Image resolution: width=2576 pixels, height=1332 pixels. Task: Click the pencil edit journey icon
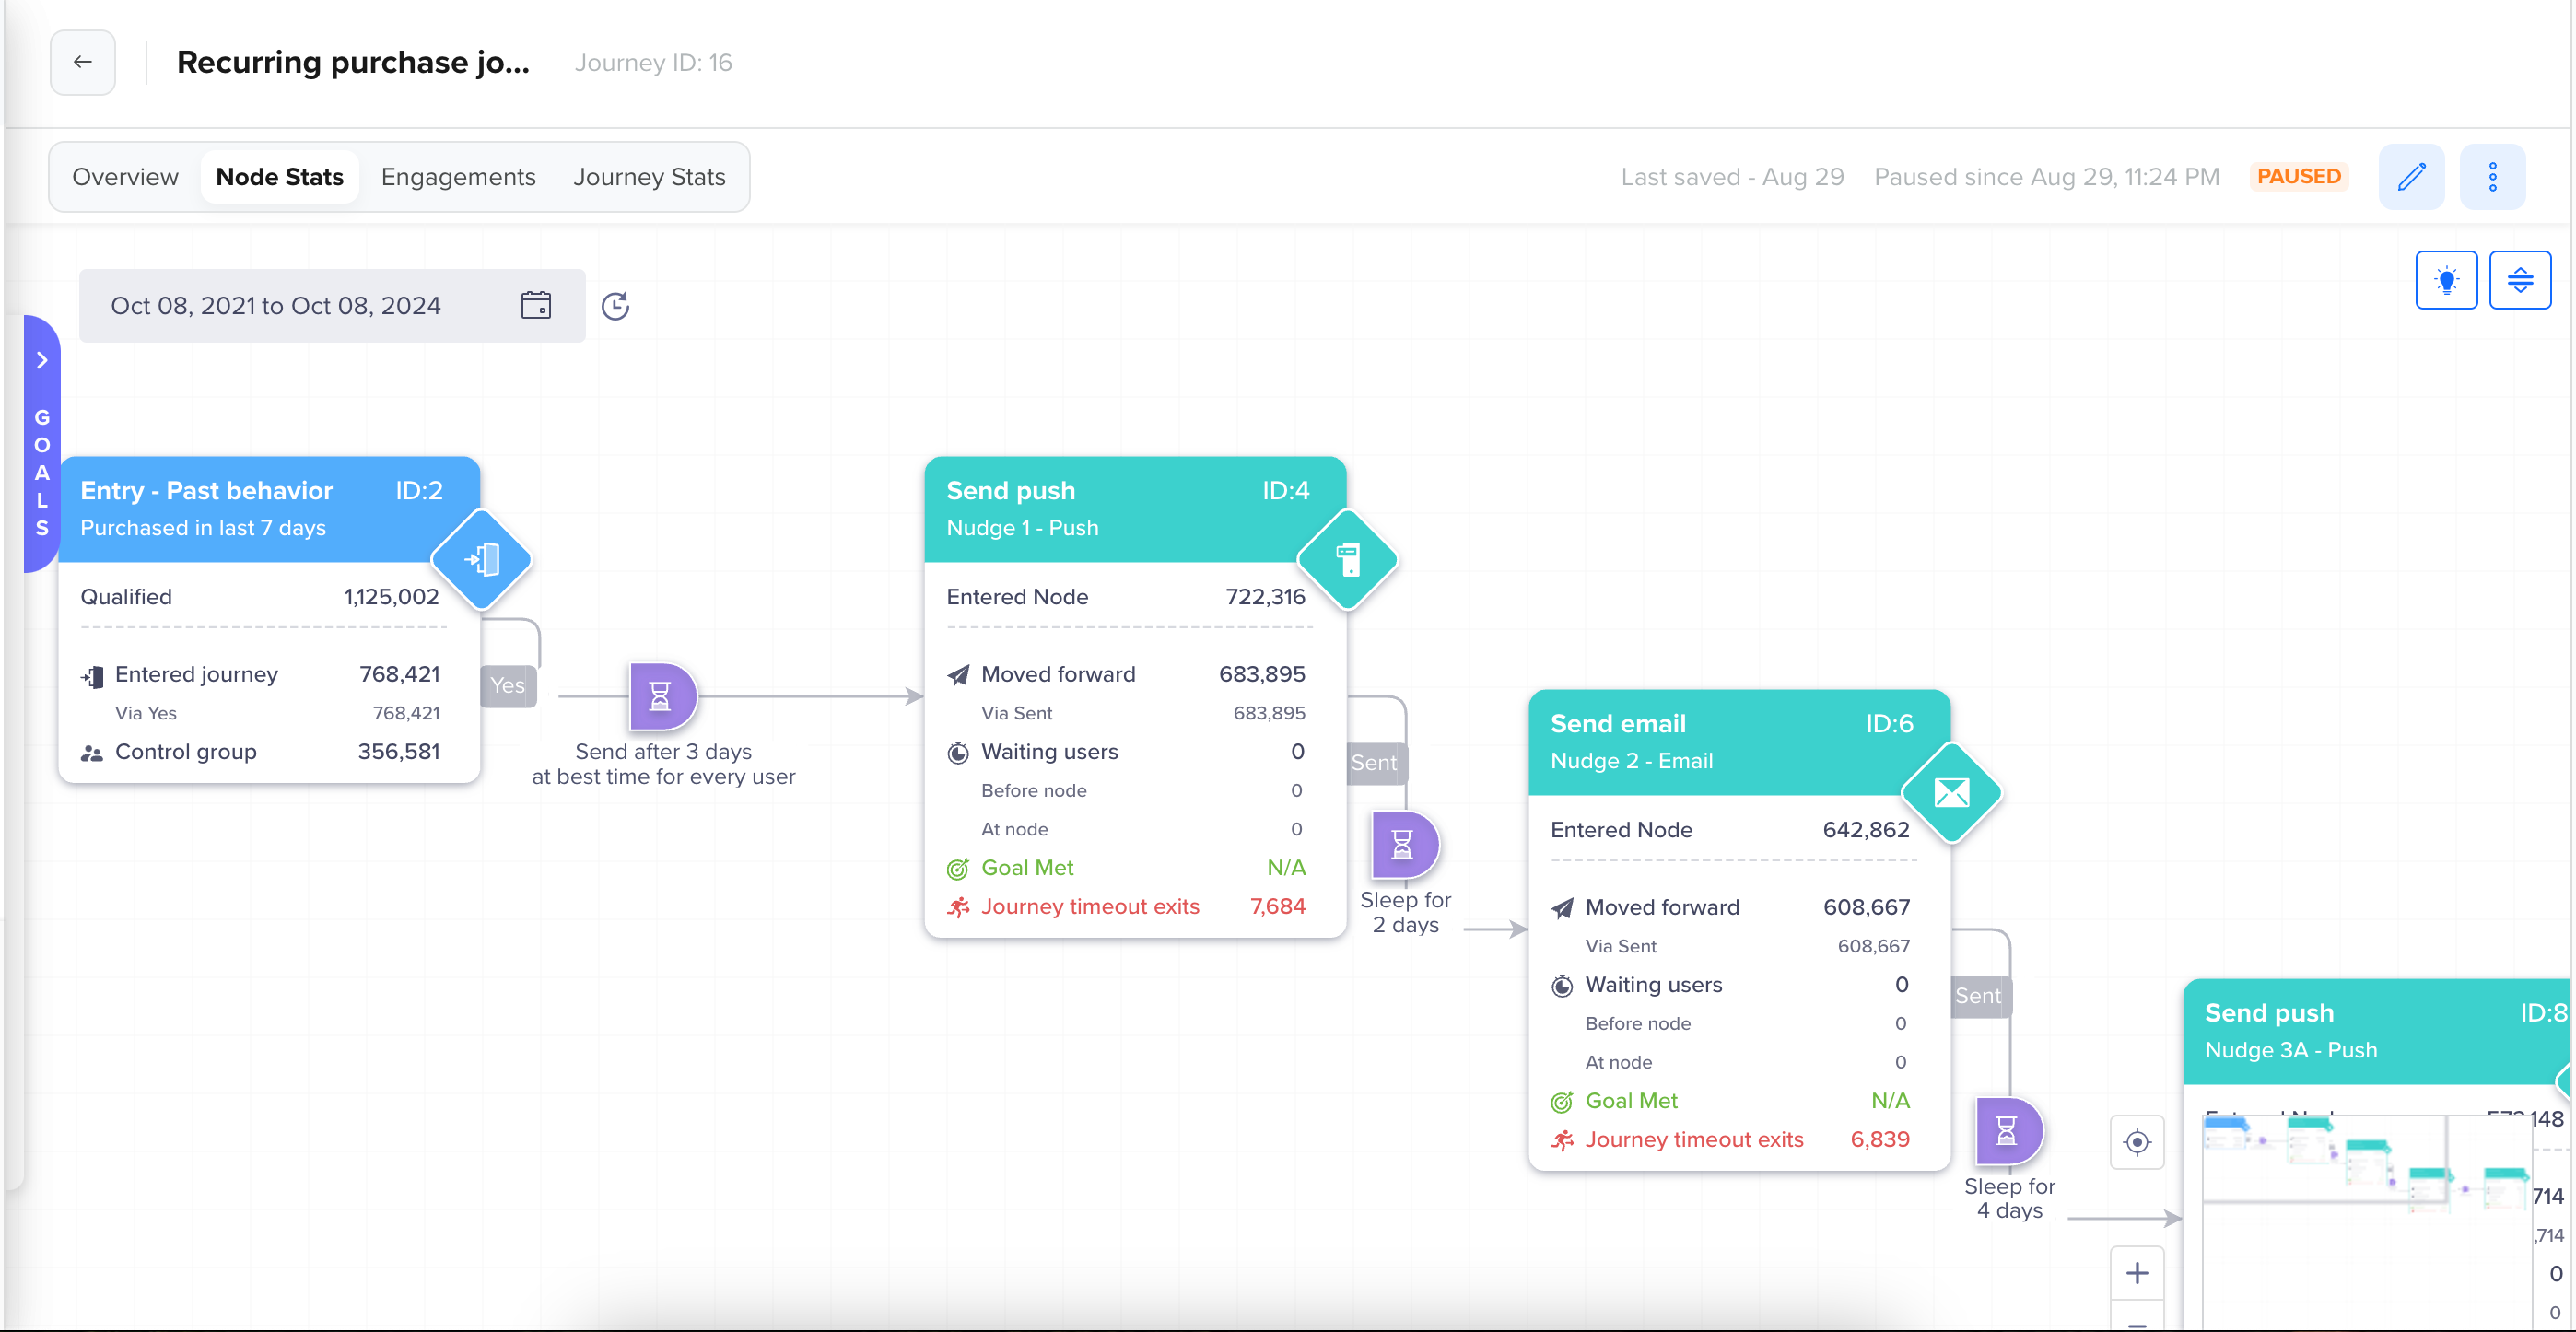2411,177
